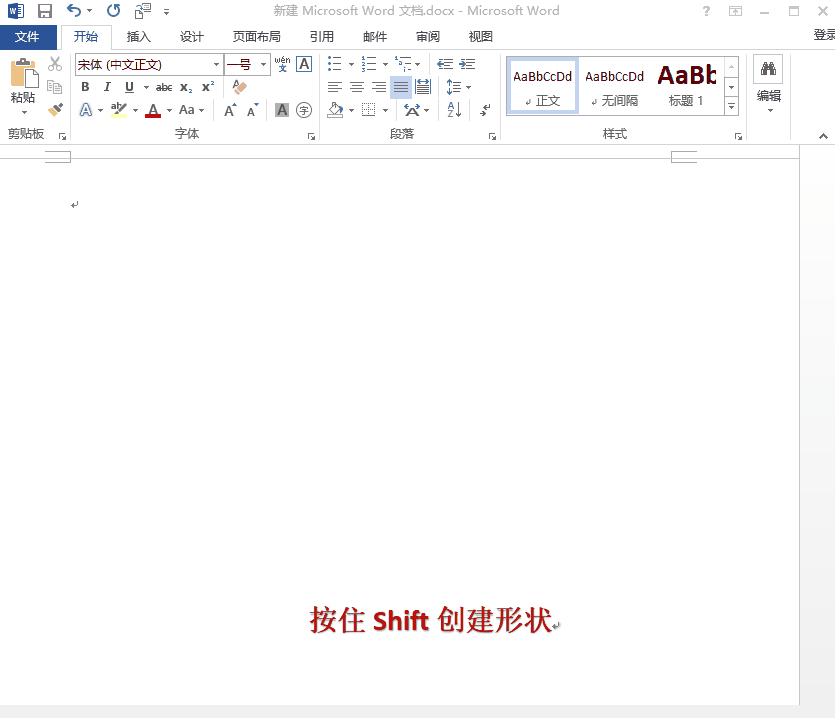Click the Character Border icon
835x718 pixels.
(304, 64)
